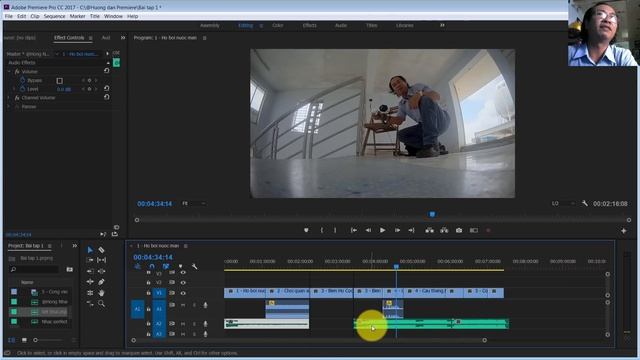Toggle Linked Selection in timeline
The image size is (640, 360).
coord(166,267)
